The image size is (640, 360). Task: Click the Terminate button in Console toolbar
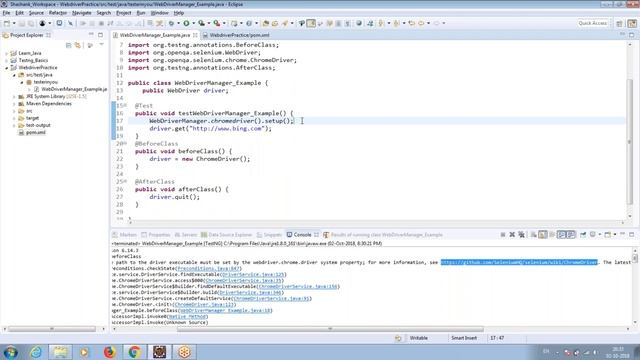503,235
